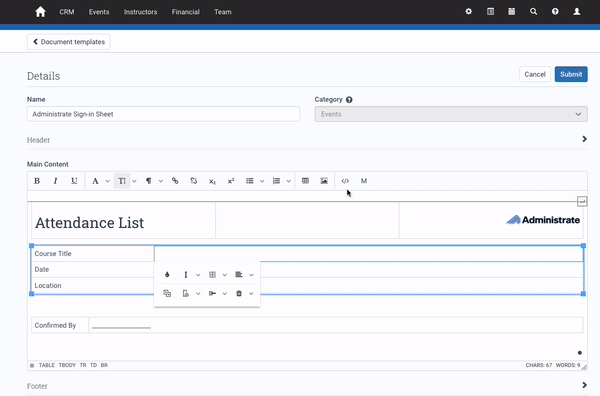Click the Attendance List heading
Viewport: 600px width, 396px height.
tap(90, 223)
